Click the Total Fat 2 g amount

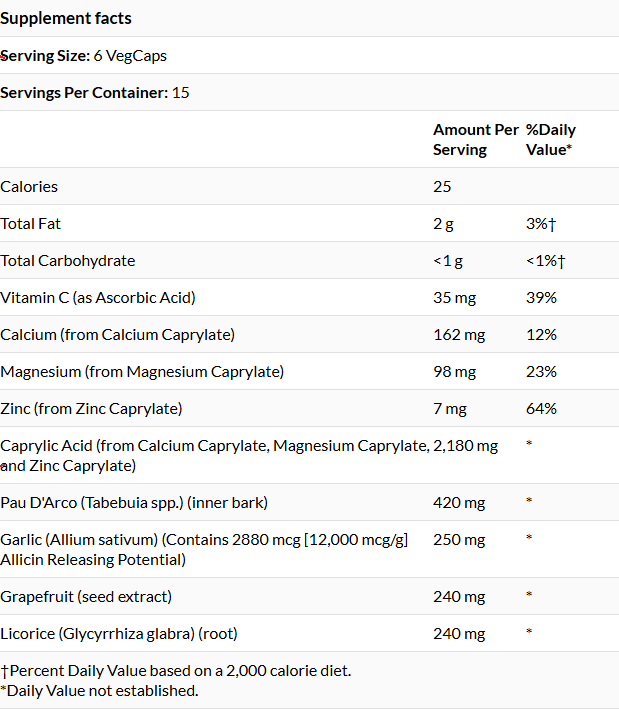[443, 224]
